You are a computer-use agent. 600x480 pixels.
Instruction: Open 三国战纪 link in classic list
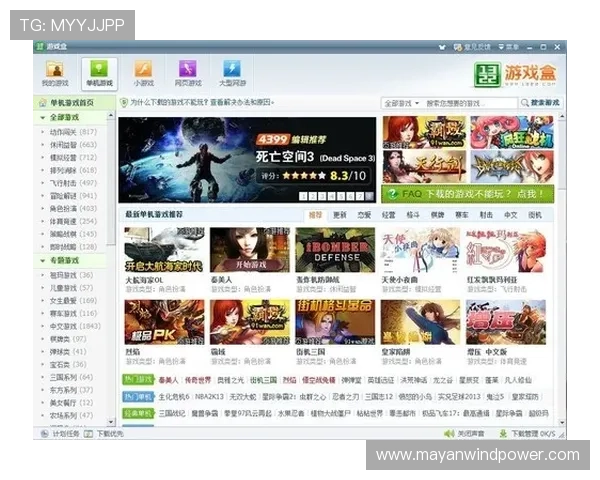(172, 413)
